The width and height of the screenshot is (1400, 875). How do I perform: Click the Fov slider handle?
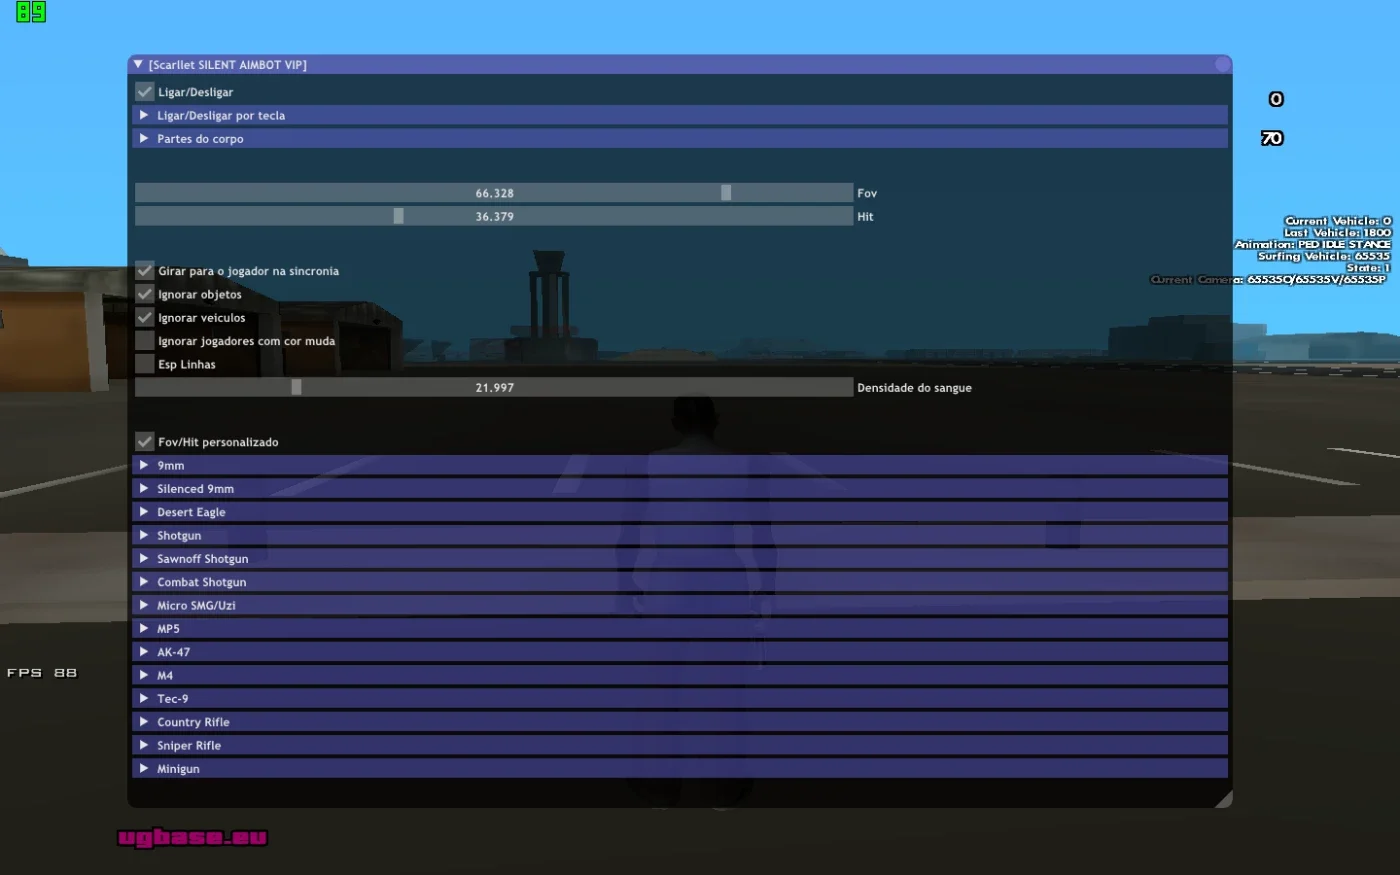(726, 192)
